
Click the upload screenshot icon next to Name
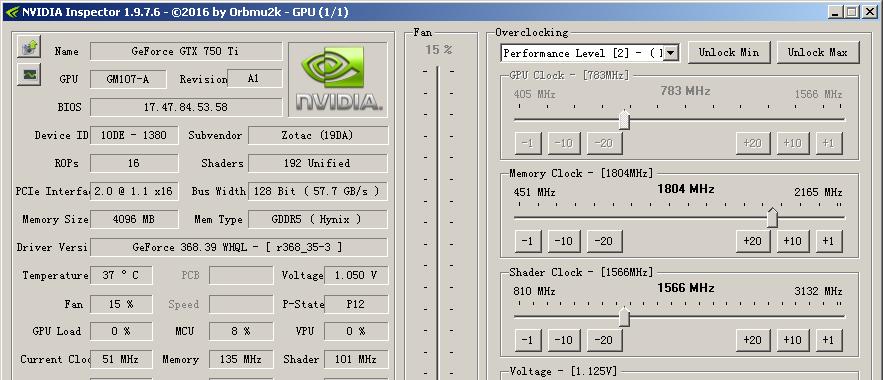[x=29, y=47]
